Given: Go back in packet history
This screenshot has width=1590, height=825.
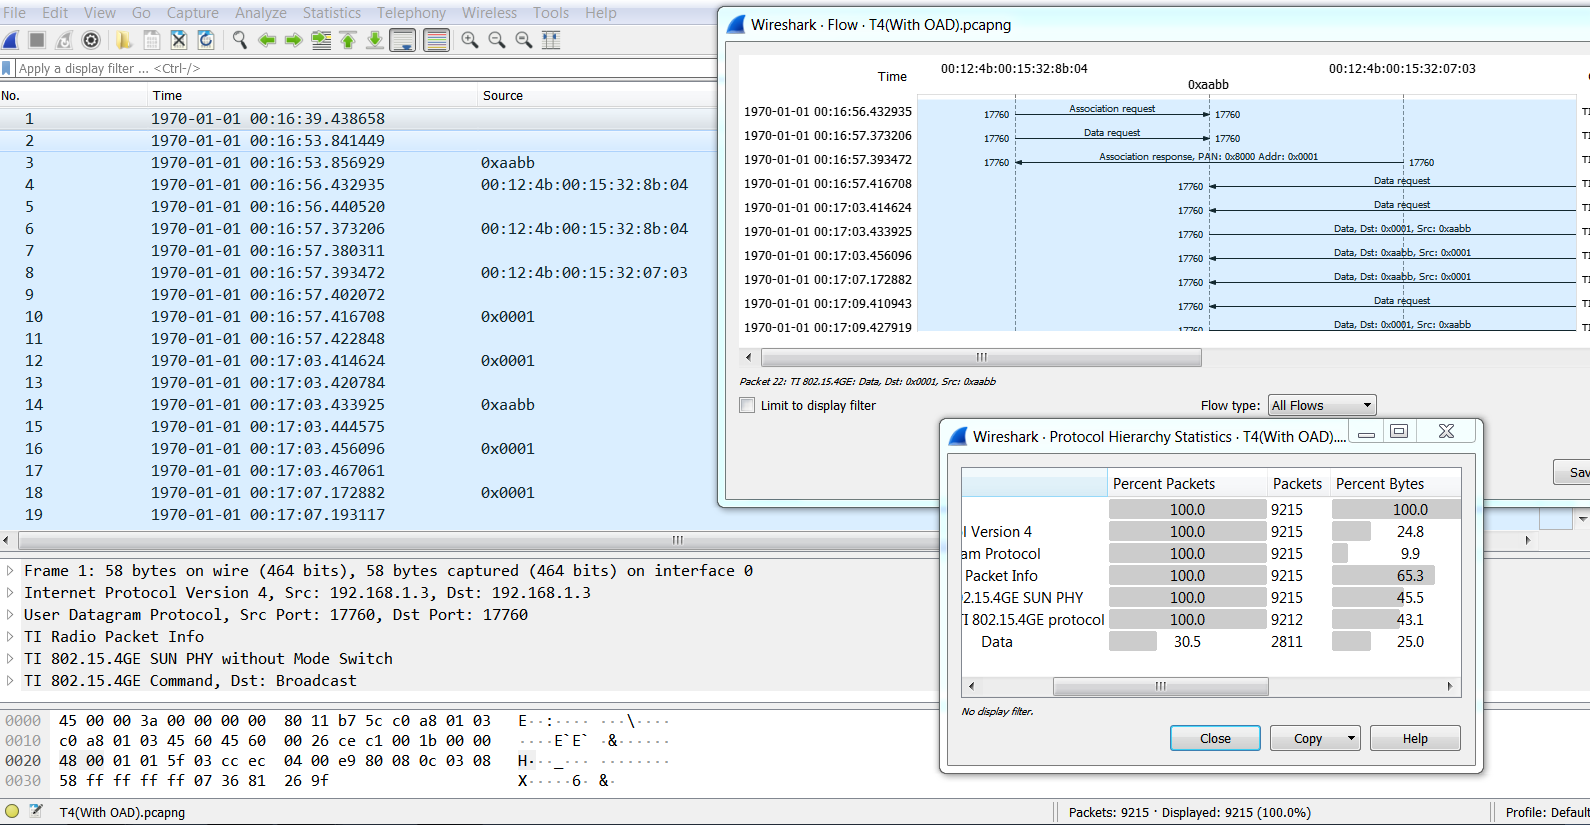Looking at the screenshot, I should pyautogui.click(x=267, y=40).
